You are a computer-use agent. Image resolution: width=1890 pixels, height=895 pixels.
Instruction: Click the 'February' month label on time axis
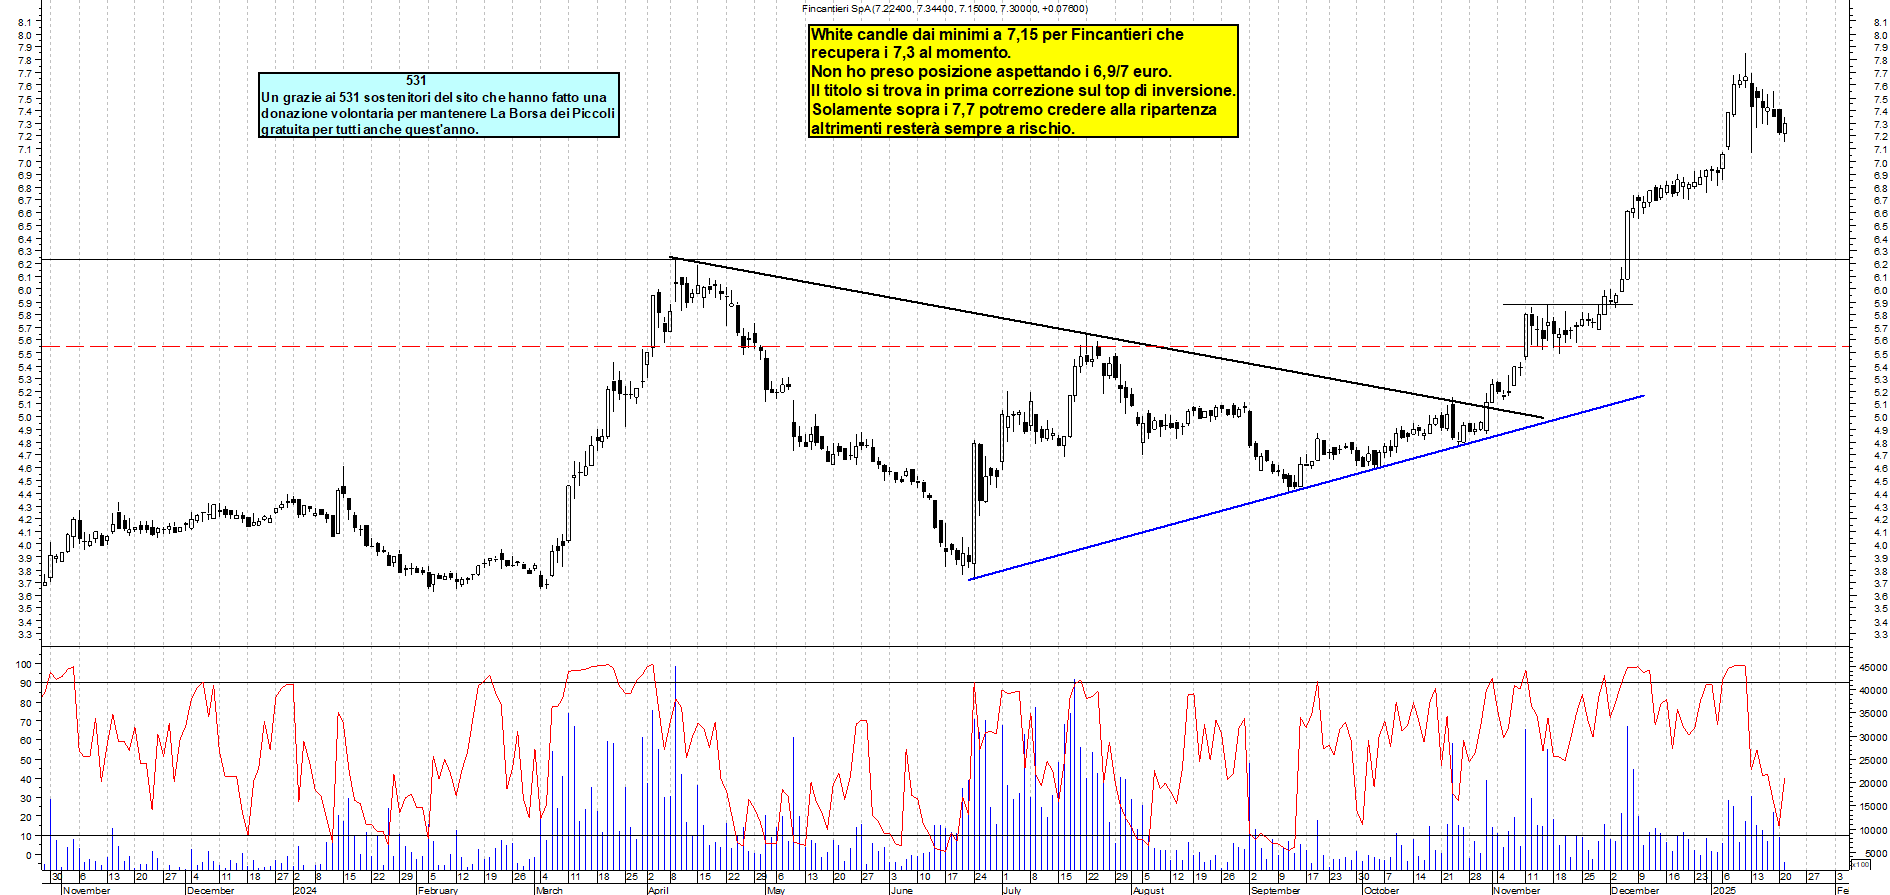438,890
